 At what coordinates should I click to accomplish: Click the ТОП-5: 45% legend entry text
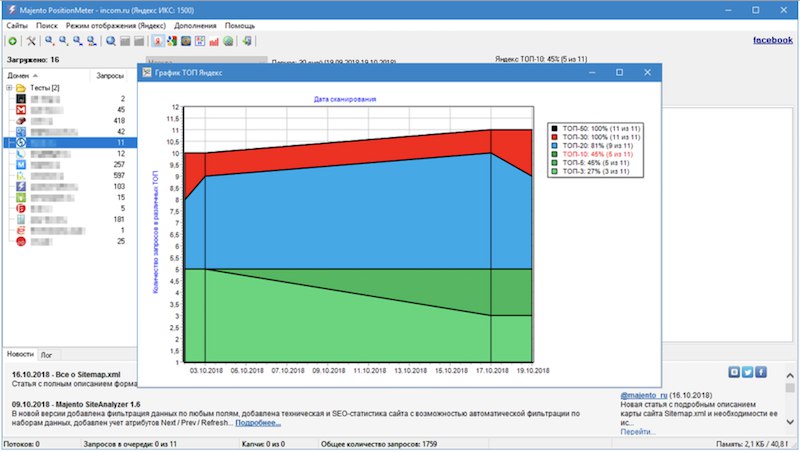pos(596,163)
